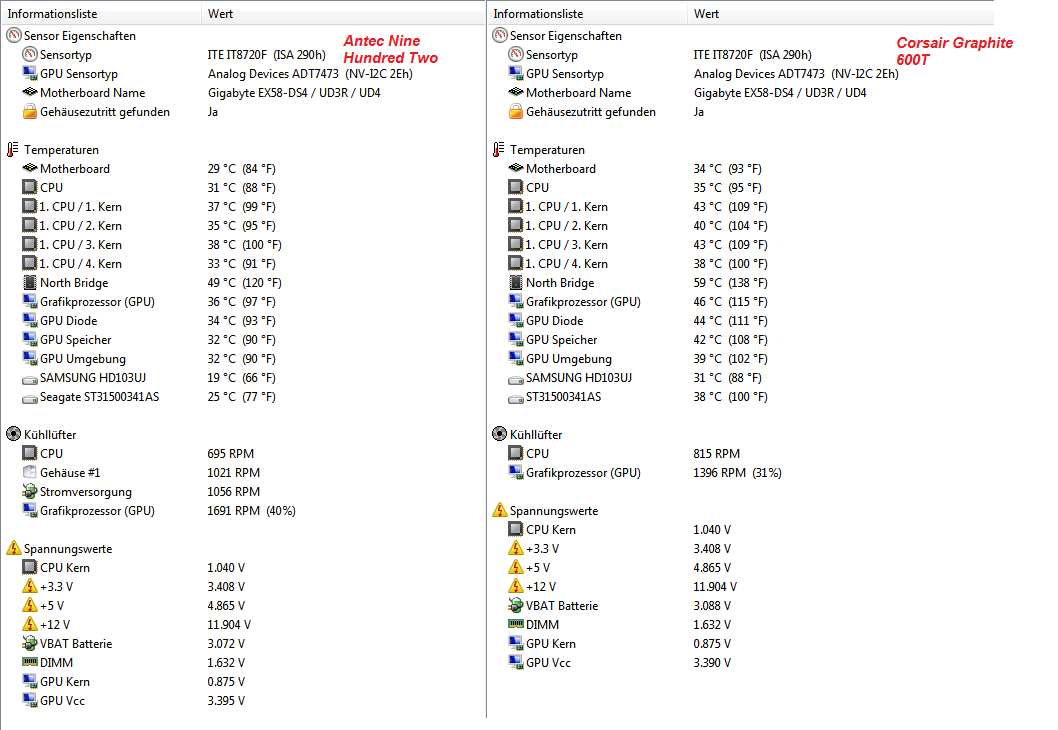Click the Sensor Eigenschaften icon in Corsair panel
The width and height of the screenshot is (1058, 730).
[499, 36]
